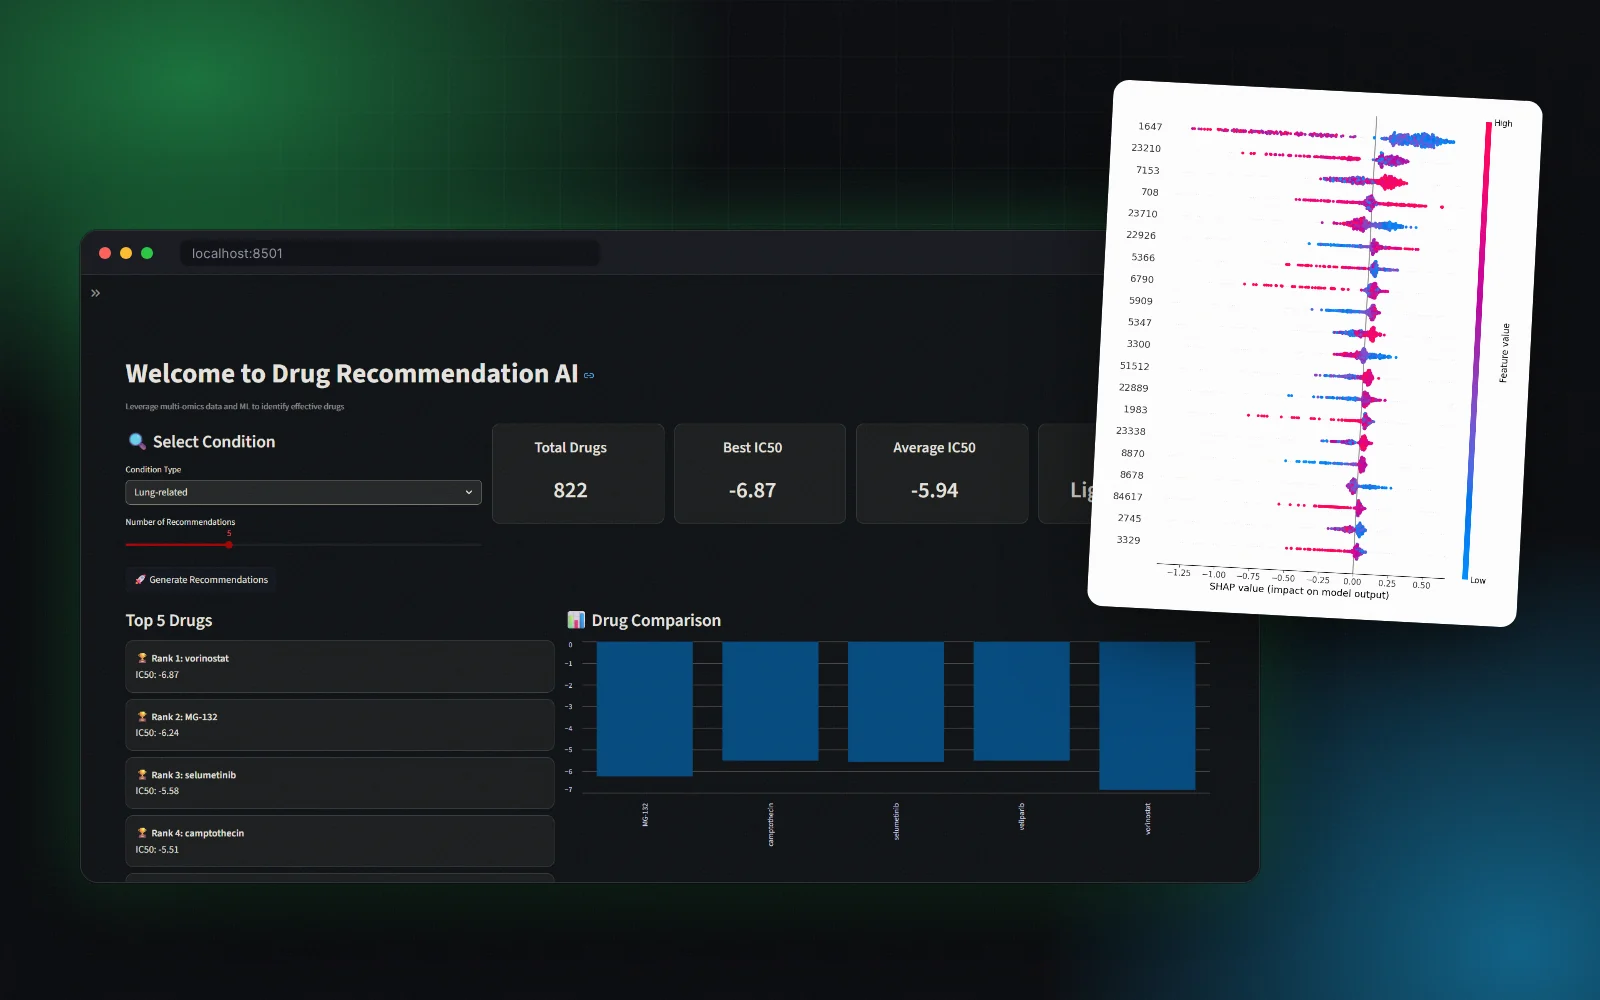Click the trophy icon on Rank 1 vorinostat
1600x1000 pixels.
pos(142,658)
